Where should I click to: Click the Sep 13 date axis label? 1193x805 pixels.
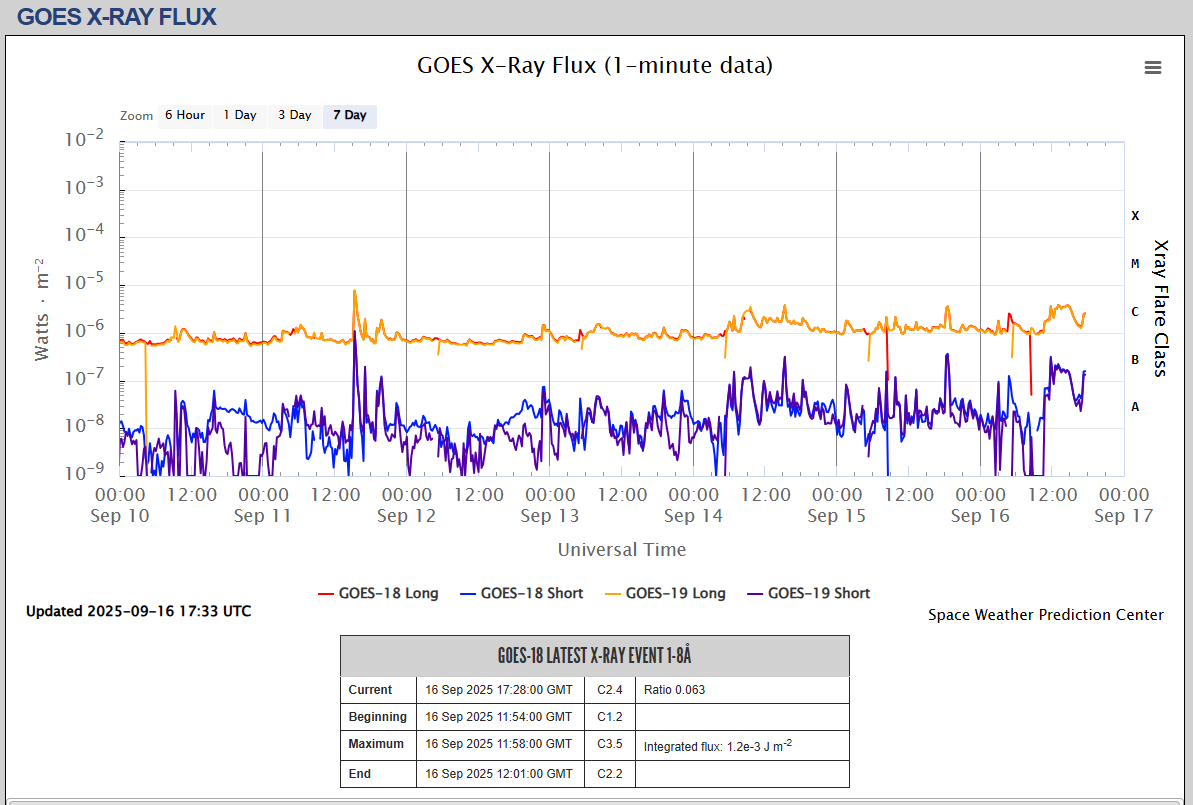(549, 516)
